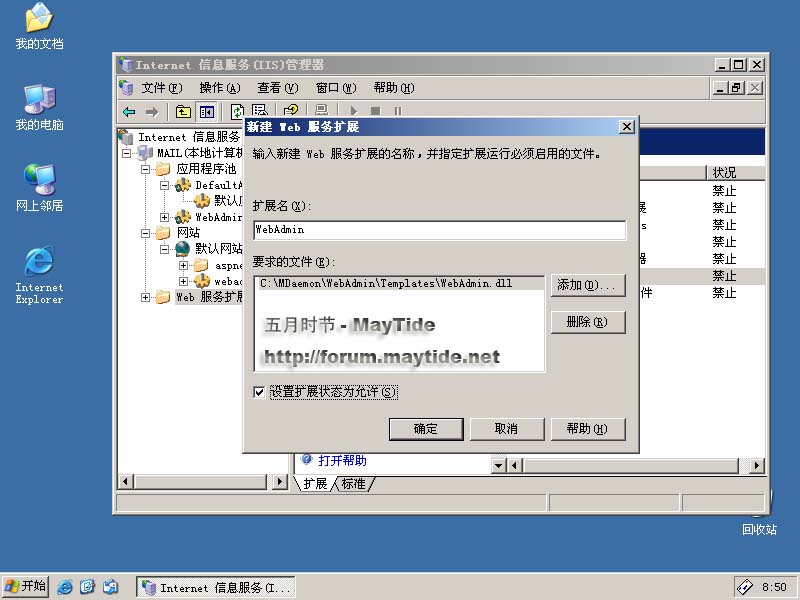
Task: Toggle the show/hide console tree icon
Action: 207,111
